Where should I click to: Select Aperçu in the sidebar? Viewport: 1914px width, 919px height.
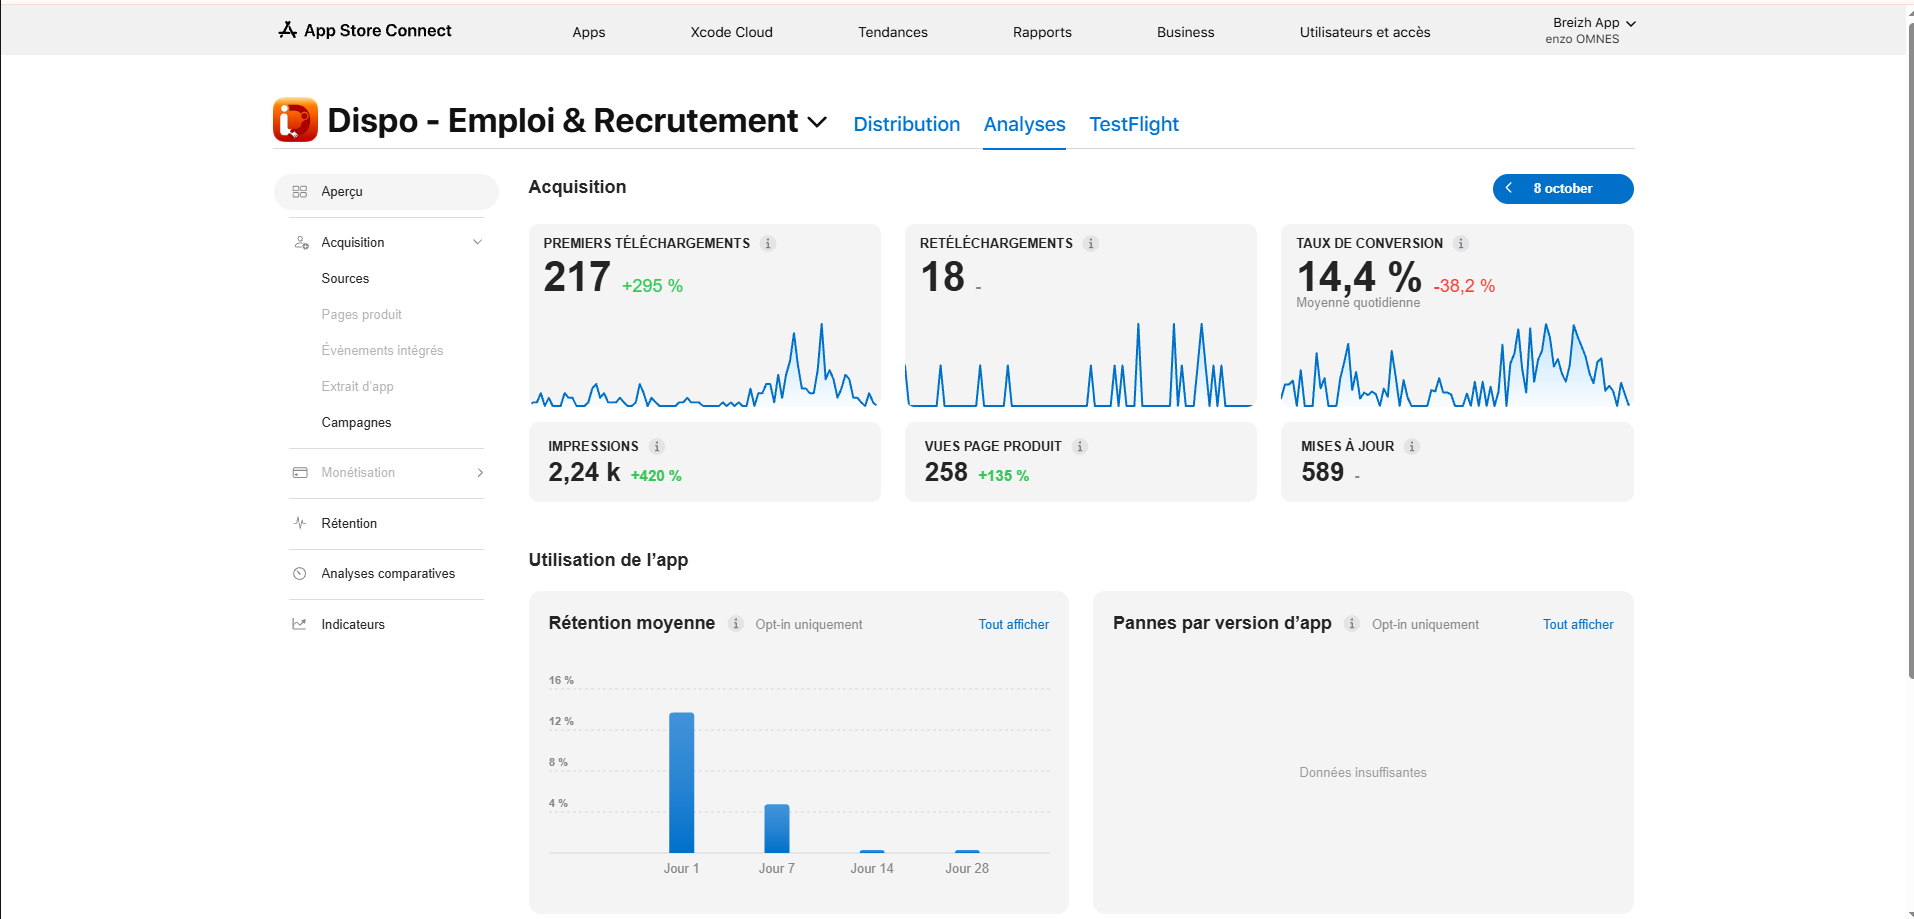386,191
